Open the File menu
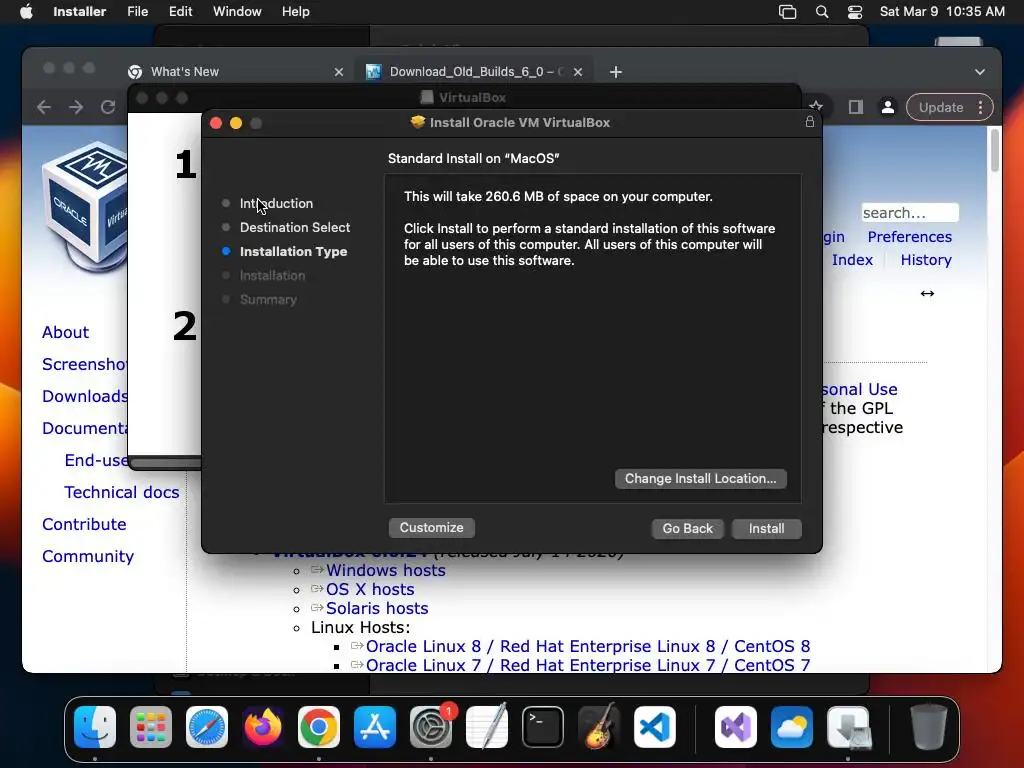 point(137,12)
